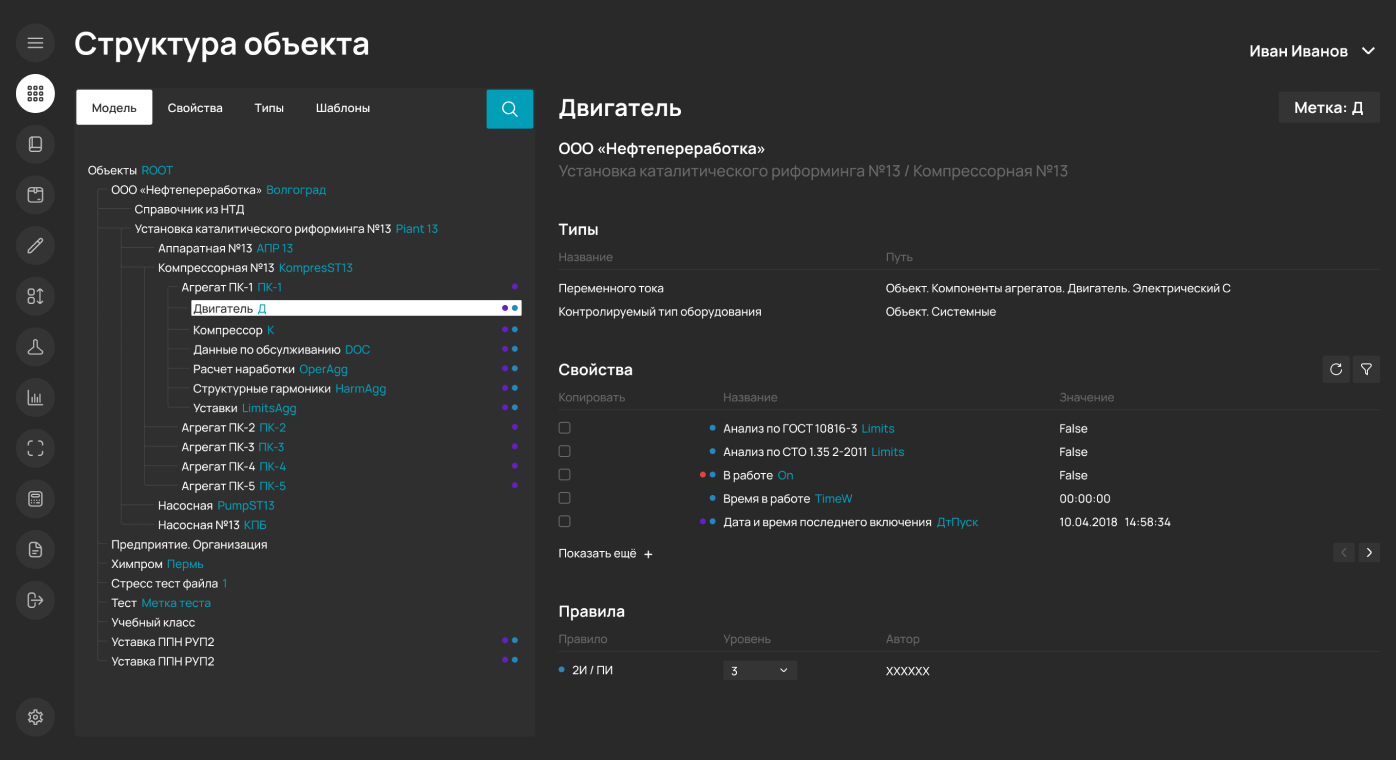Viewport: 1396px width, 760px height.
Task: Check the Анализ по ГОСТ 10816-3 checkbox
Action: coord(565,428)
